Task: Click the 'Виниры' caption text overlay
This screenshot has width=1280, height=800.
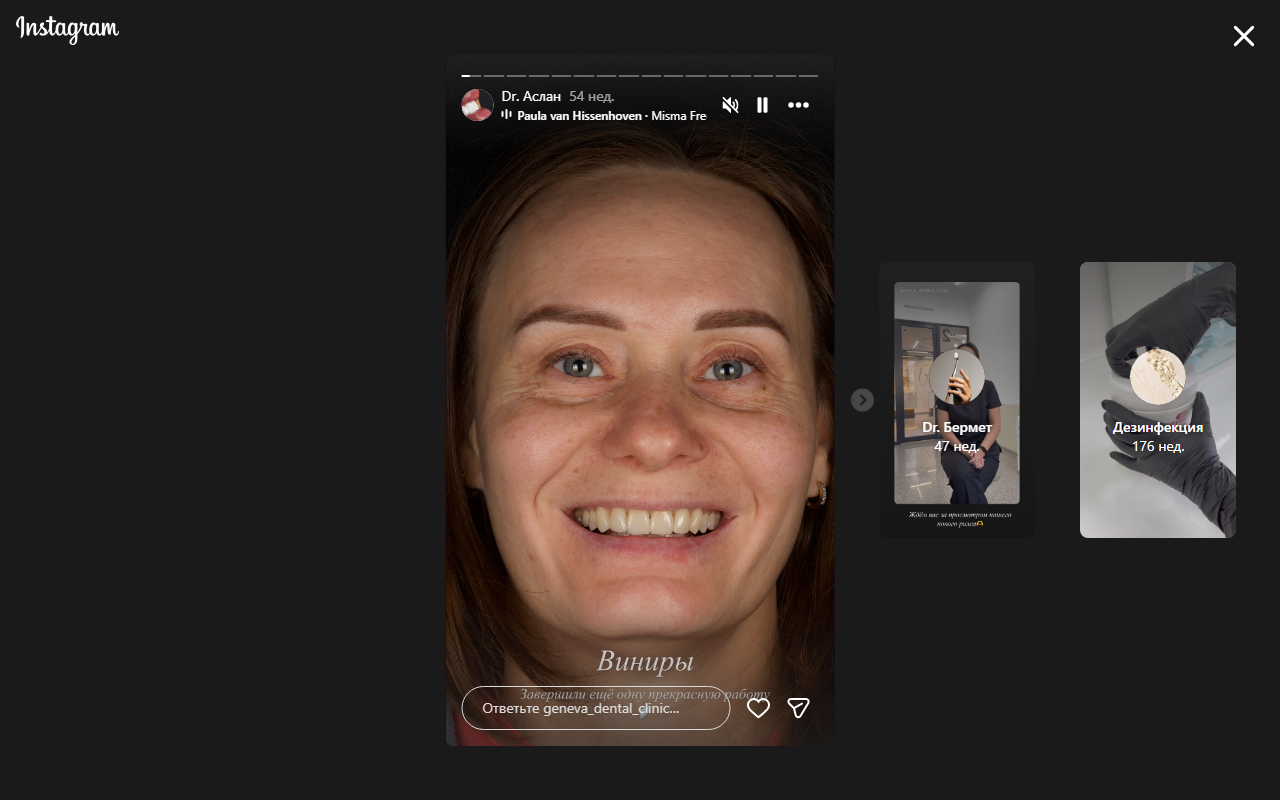Action: click(x=644, y=660)
